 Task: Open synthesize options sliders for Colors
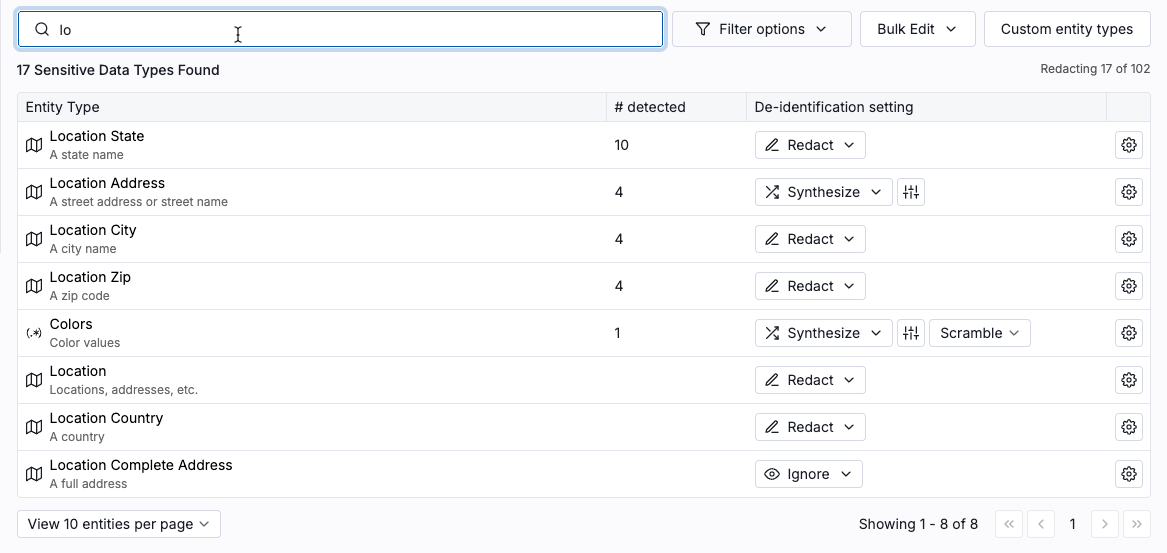(910, 333)
